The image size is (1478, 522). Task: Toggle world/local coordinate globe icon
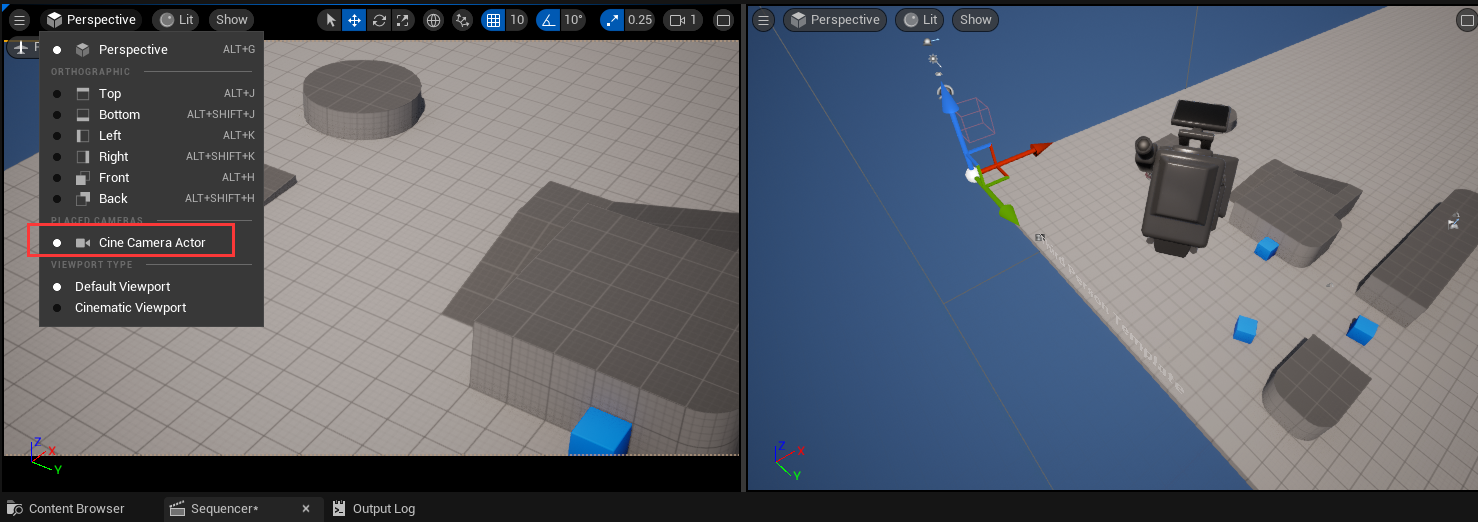(433, 20)
